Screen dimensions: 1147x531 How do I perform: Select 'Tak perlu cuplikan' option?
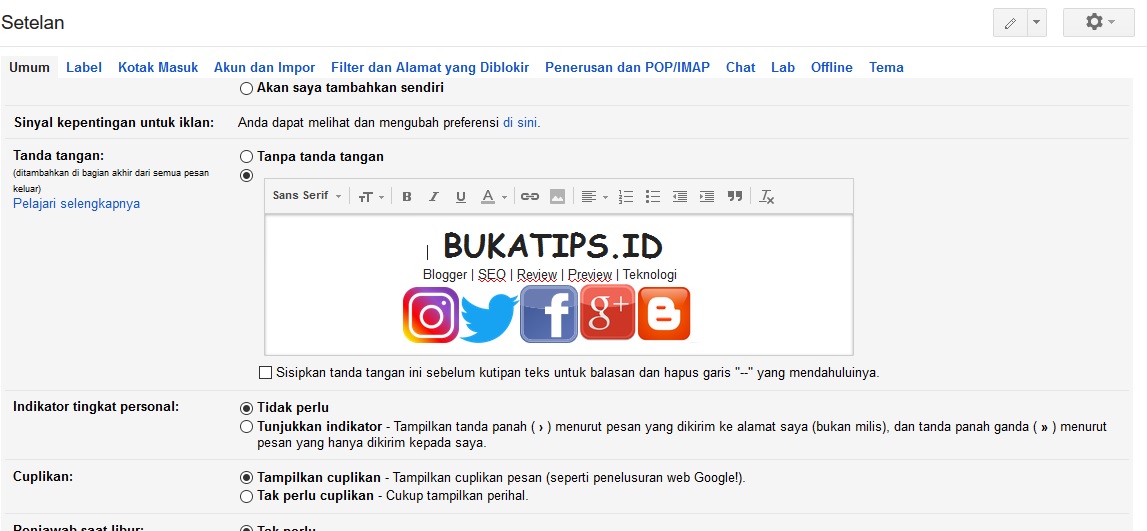tap(247, 496)
